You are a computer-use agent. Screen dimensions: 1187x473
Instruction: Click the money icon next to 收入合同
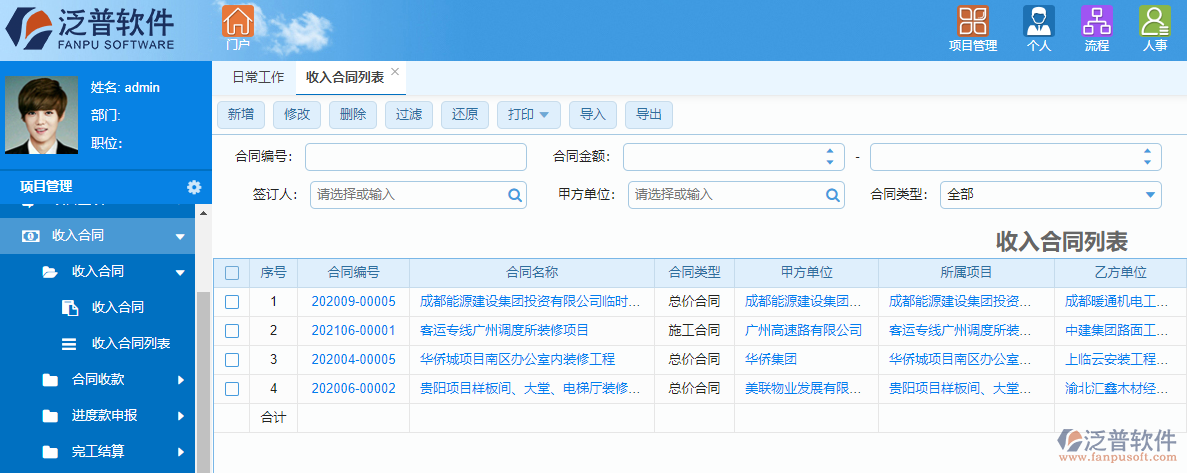click(x=30, y=236)
